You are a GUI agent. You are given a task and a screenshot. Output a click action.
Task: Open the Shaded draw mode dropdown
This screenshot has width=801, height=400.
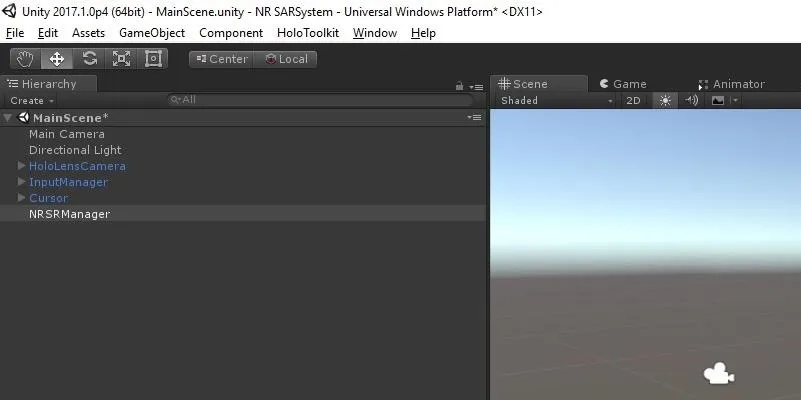tap(556, 101)
